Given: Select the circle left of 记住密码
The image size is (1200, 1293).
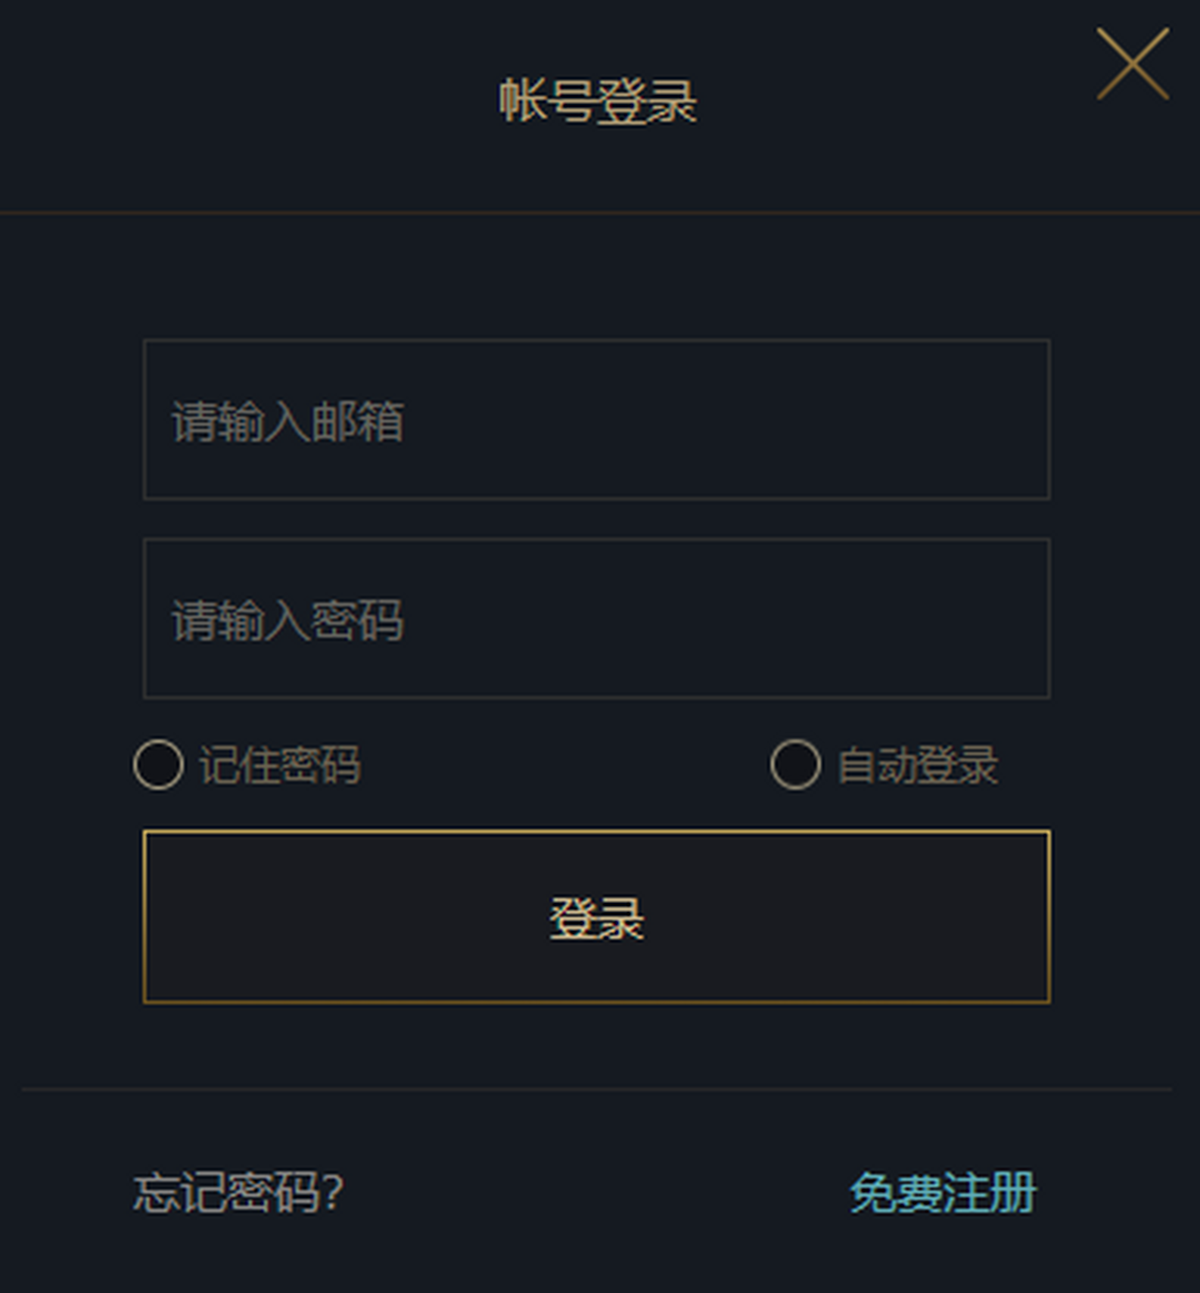Looking at the screenshot, I should (x=158, y=765).
